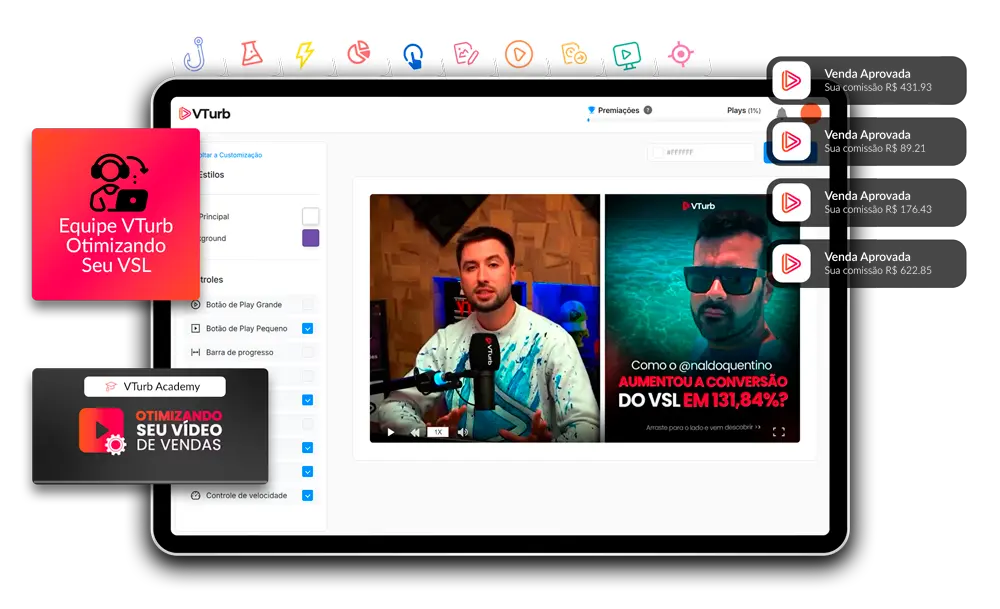The height and width of the screenshot is (609, 1000).
Task: Click play icon on R$ 89.21 notification
Action: point(791,142)
